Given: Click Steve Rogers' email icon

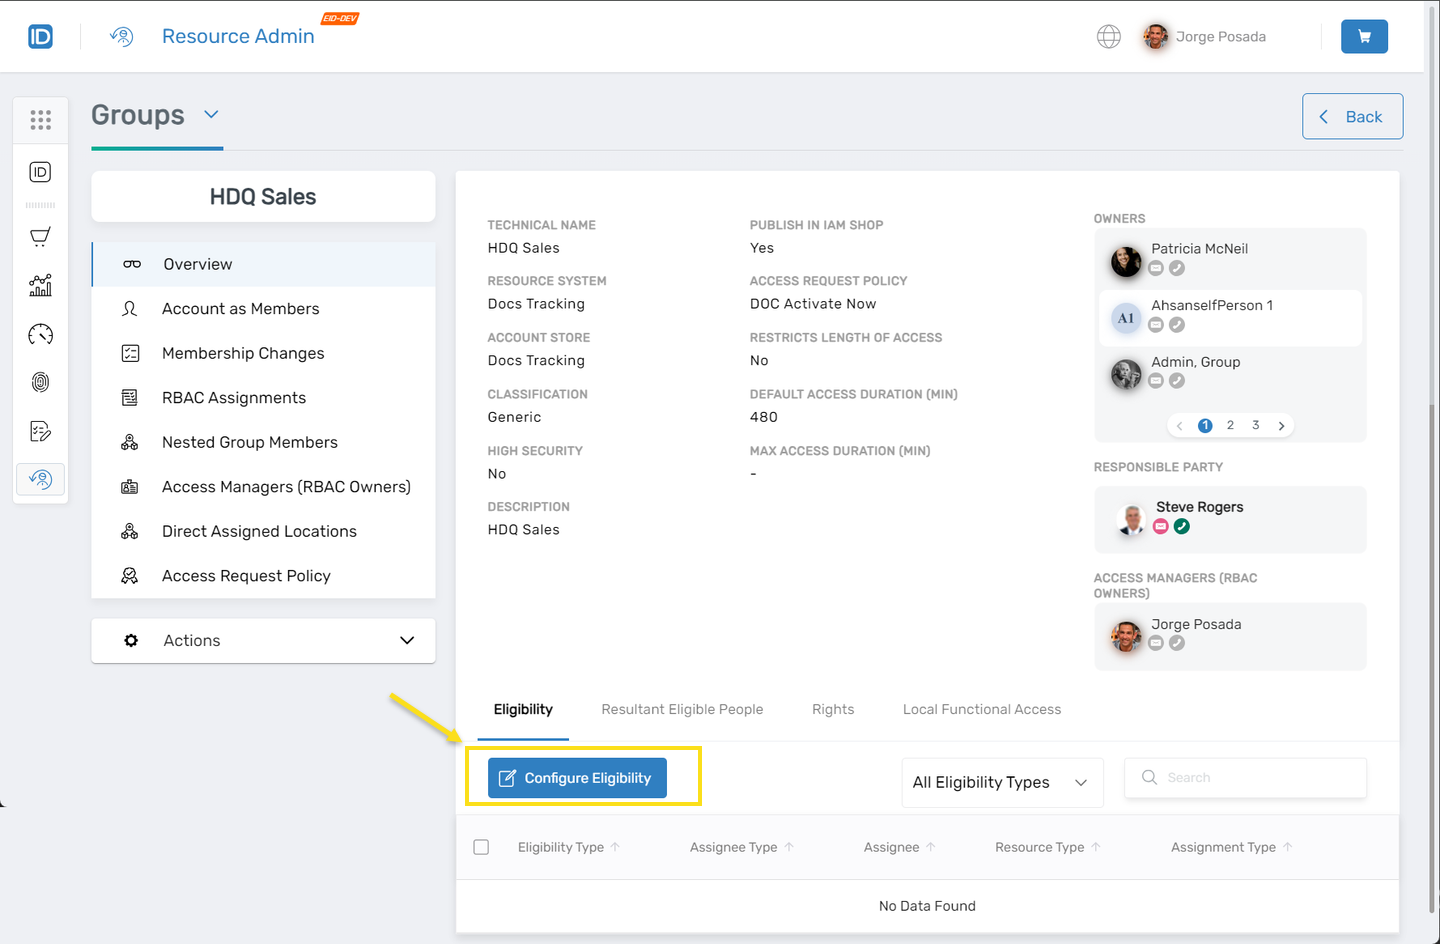Looking at the screenshot, I should click(1160, 527).
